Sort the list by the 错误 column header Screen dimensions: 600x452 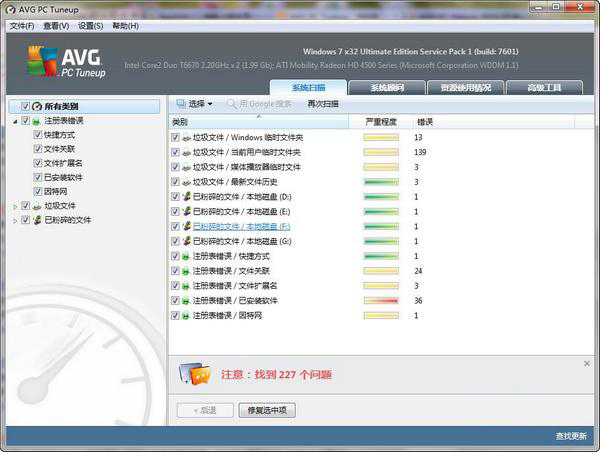[494, 122]
